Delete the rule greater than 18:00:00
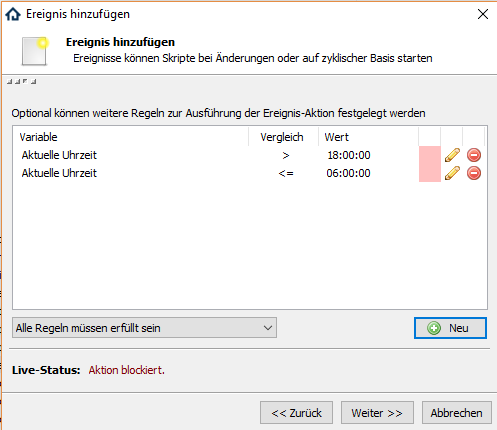The width and height of the screenshot is (497, 430). click(474, 155)
